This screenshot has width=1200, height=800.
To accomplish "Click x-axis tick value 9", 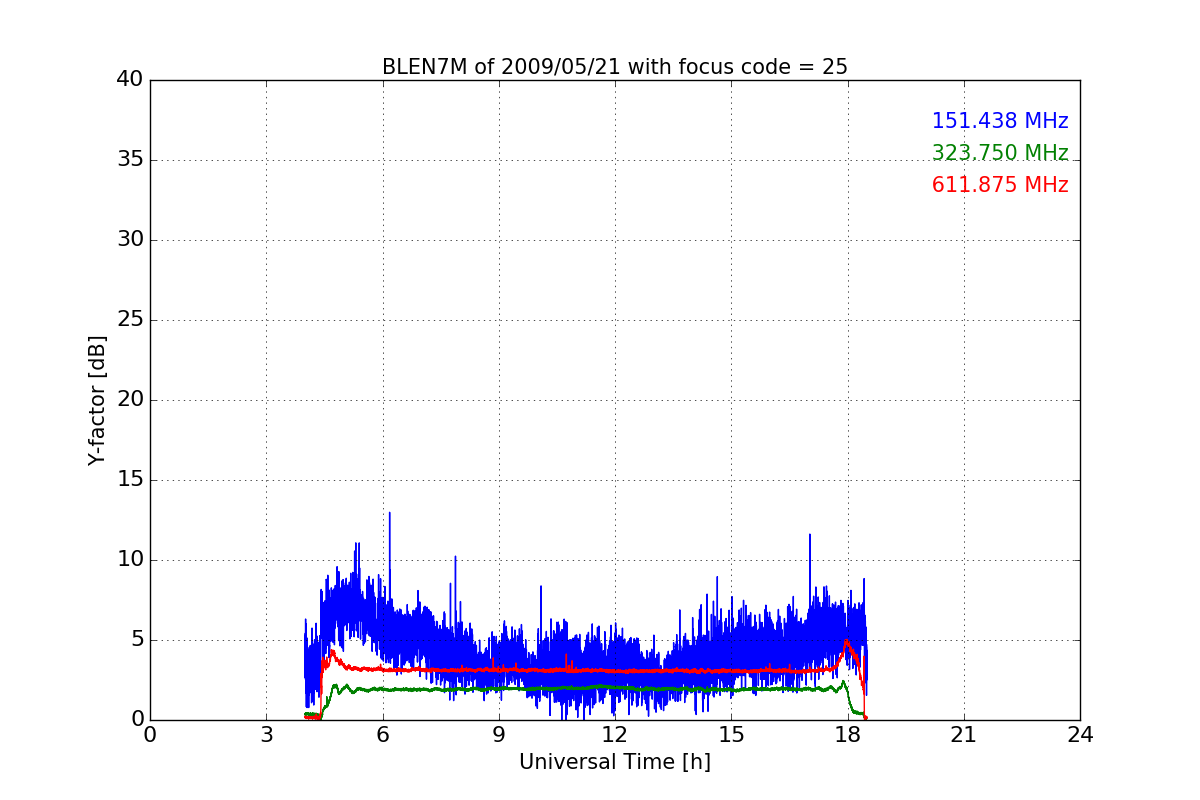I will [x=499, y=735].
